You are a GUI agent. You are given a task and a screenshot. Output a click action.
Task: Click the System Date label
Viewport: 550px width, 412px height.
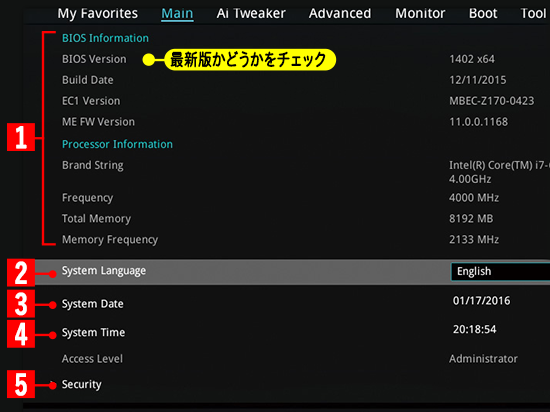[x=93, y=304]
